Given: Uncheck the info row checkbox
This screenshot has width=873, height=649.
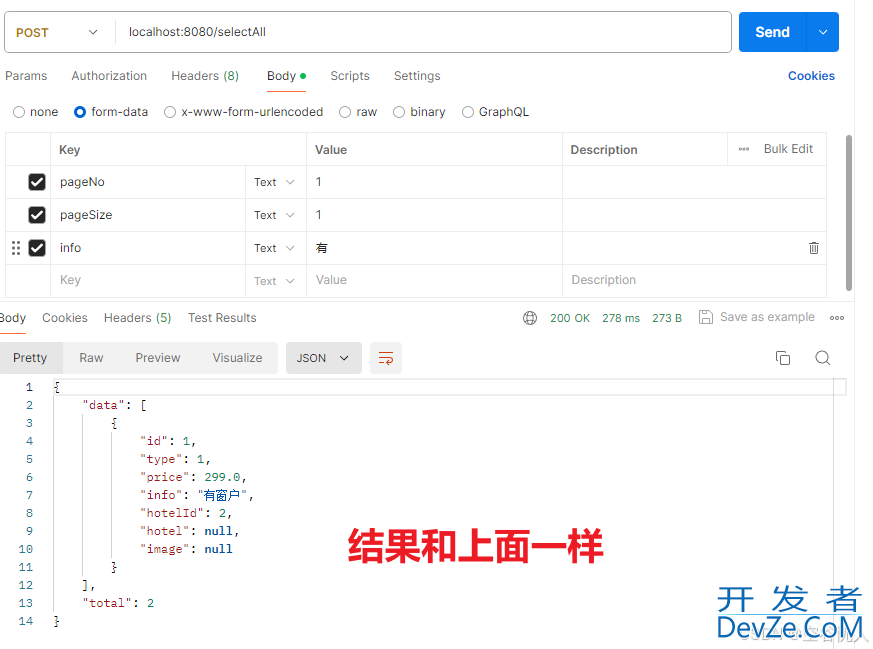Looking at the screenshot, I should [37, 248].
